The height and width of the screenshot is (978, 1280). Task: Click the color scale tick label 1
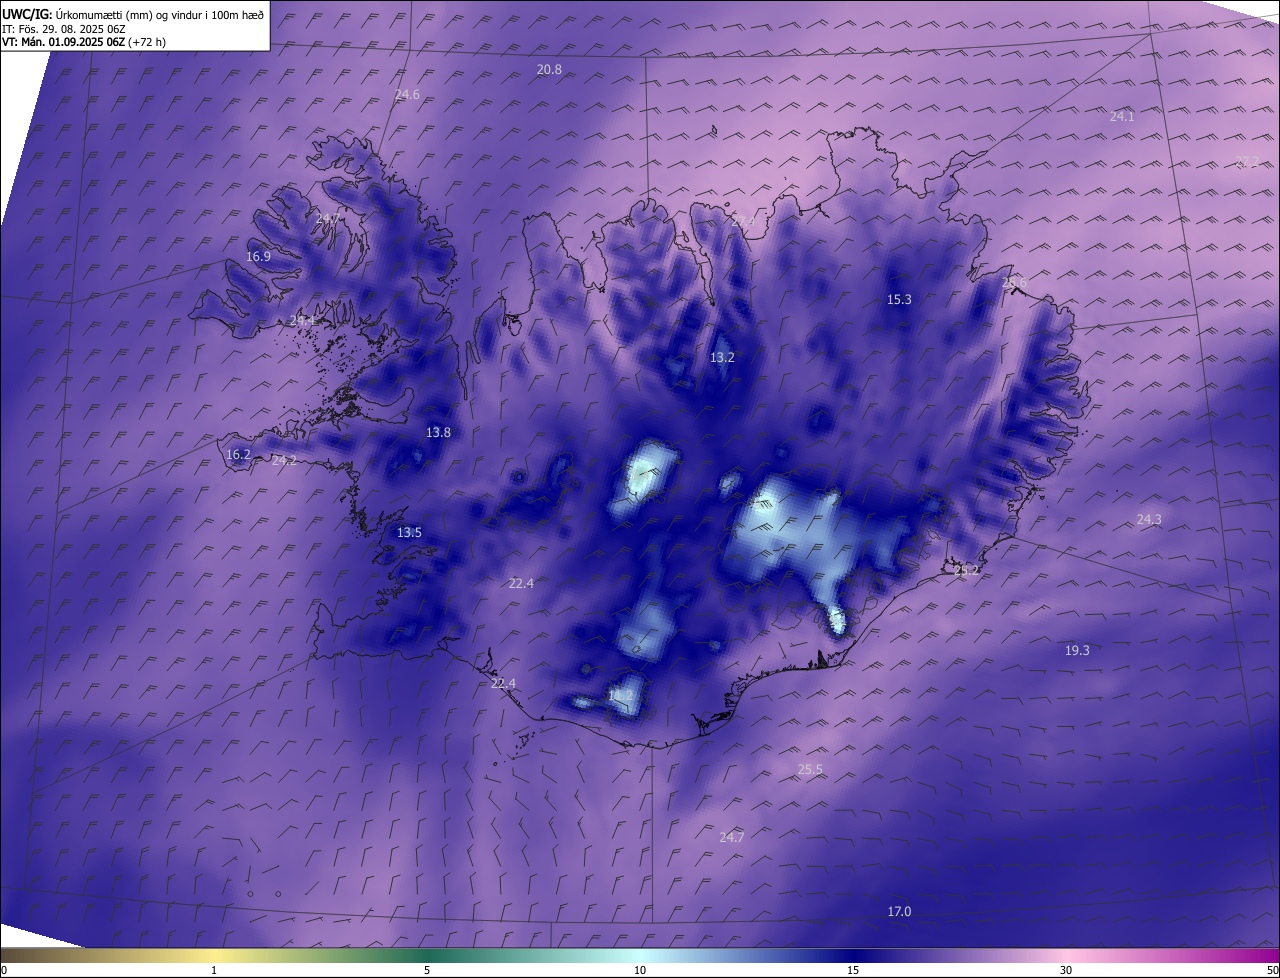(x=214, y=971)
